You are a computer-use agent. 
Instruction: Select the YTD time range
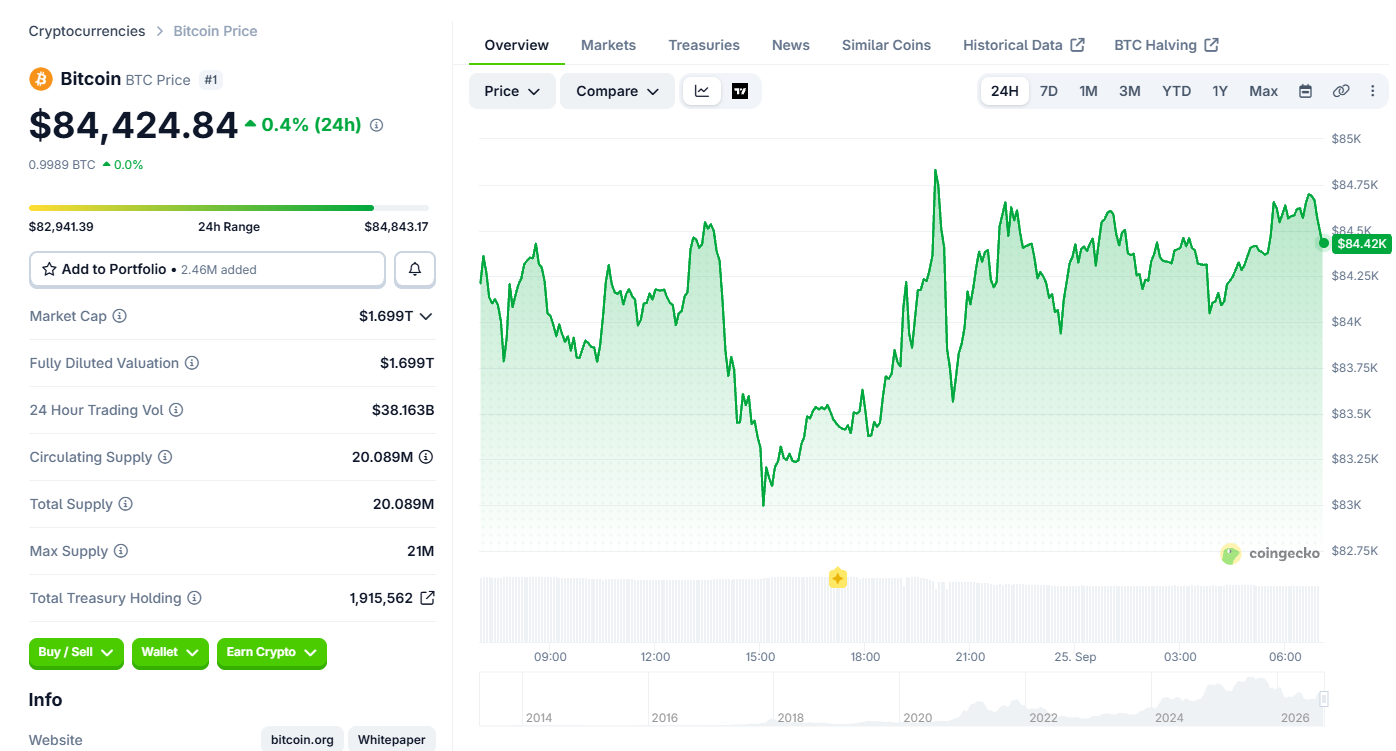(x=1177, y=91)
